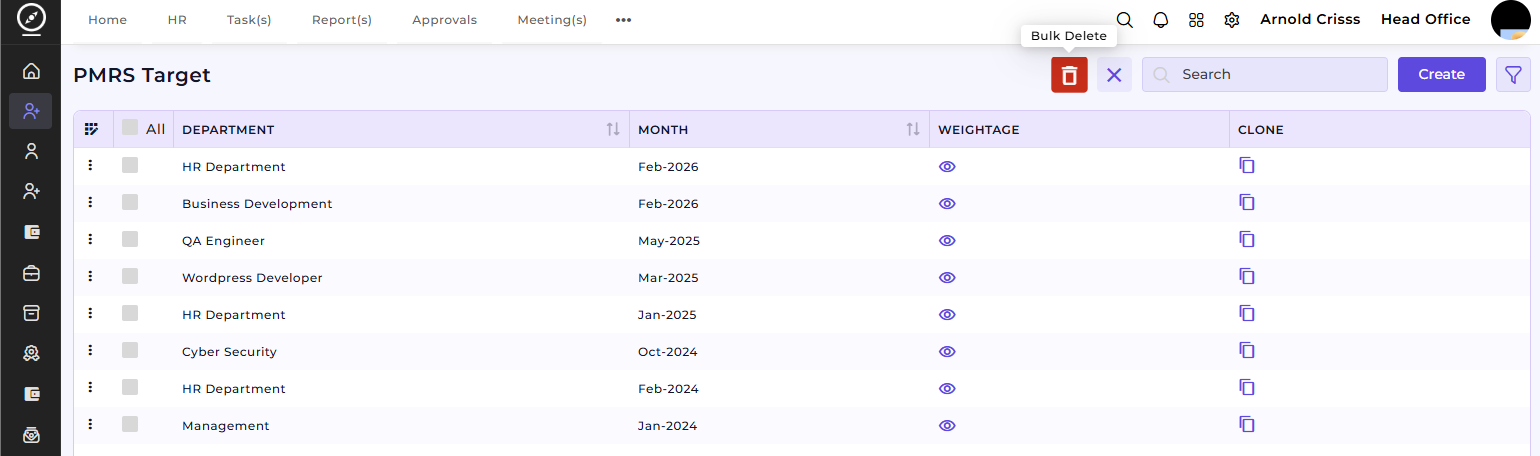Click the compass logo at top left

pyautogui.click(x=31, y=20)
